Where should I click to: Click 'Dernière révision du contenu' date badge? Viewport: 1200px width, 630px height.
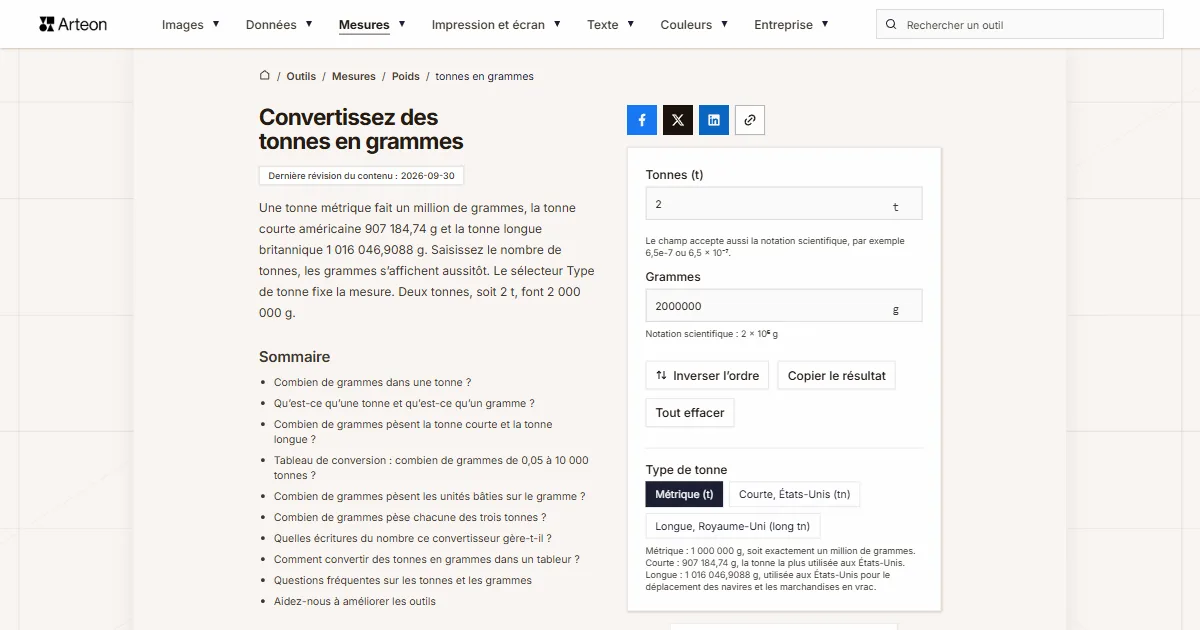(361, 176)
